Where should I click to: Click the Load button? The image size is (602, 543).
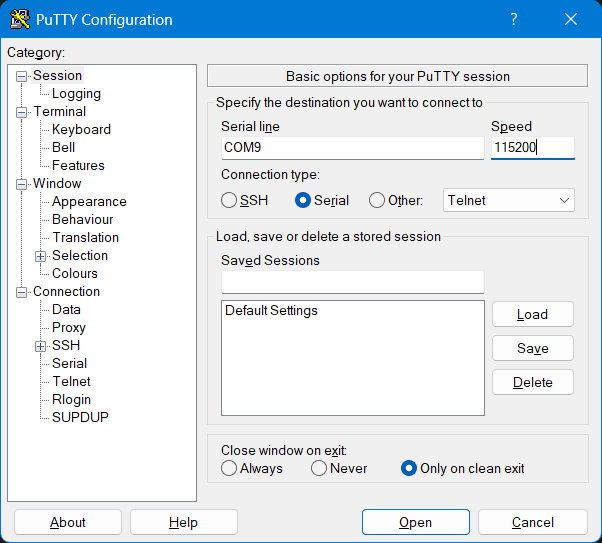coord(533,315)
